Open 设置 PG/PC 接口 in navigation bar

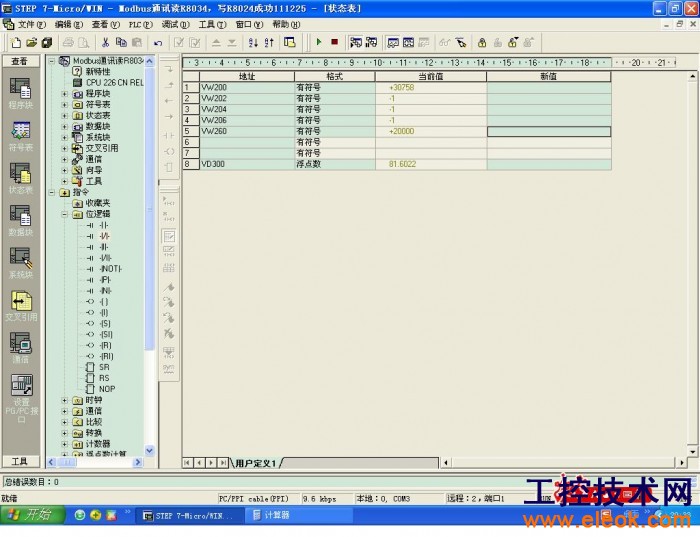click(x=21, y=399)
